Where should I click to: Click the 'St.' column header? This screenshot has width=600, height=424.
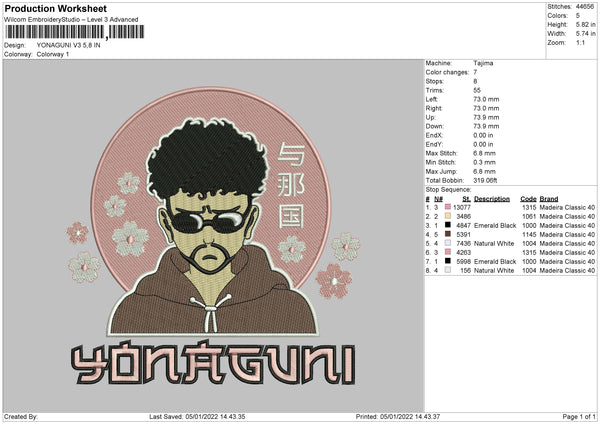coord(466,199)
